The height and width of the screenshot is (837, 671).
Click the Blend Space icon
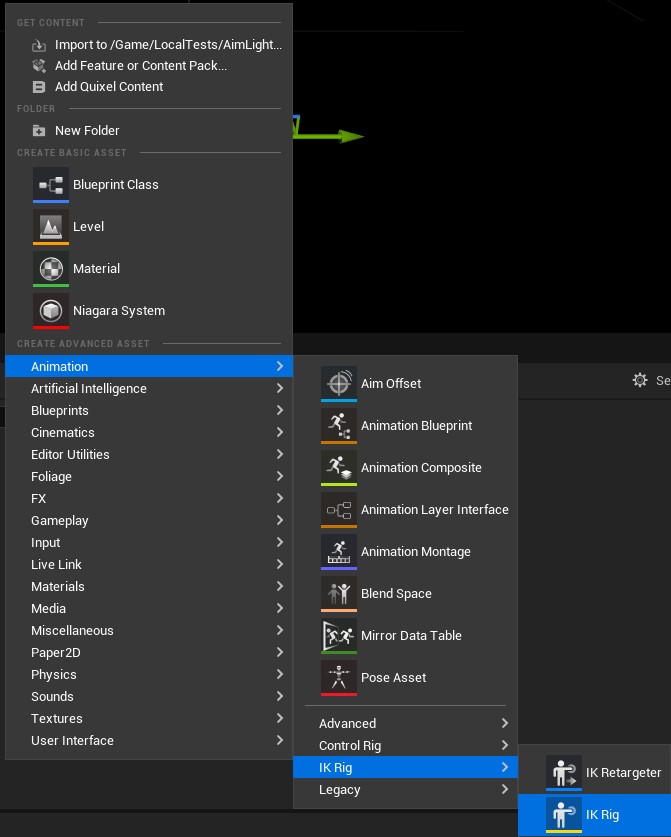338,594
